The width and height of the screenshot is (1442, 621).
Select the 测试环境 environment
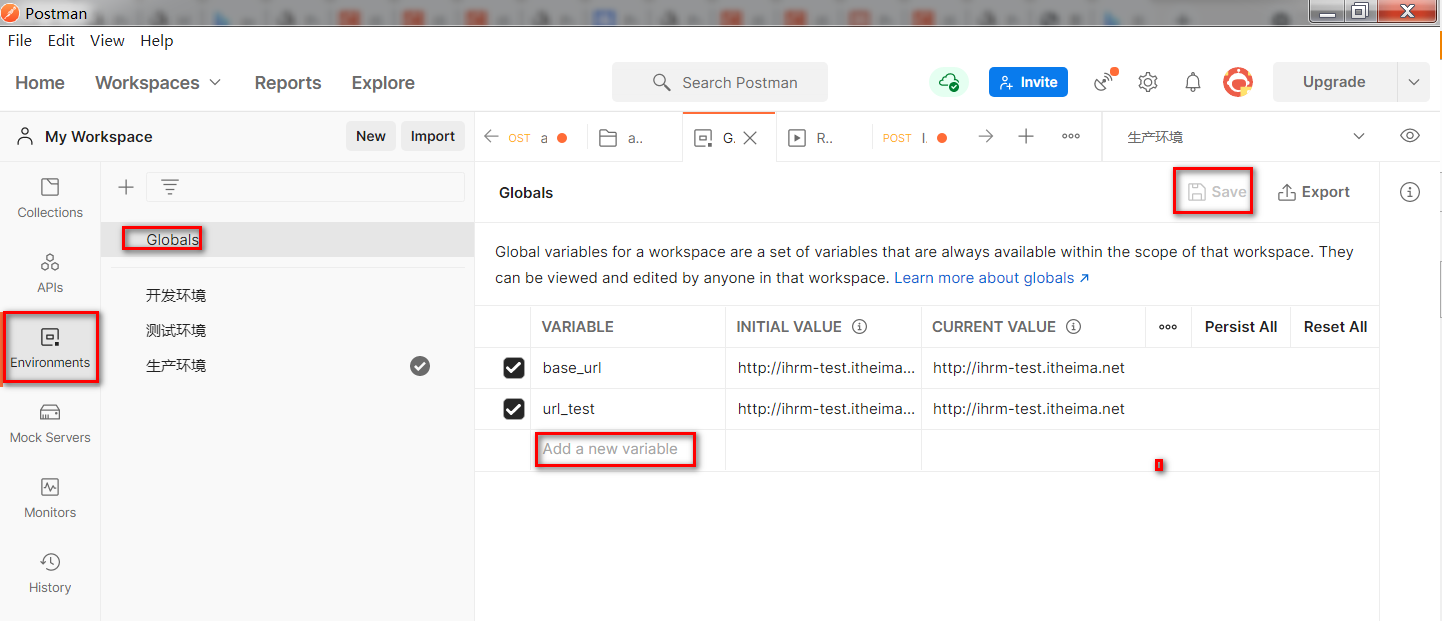287,331
